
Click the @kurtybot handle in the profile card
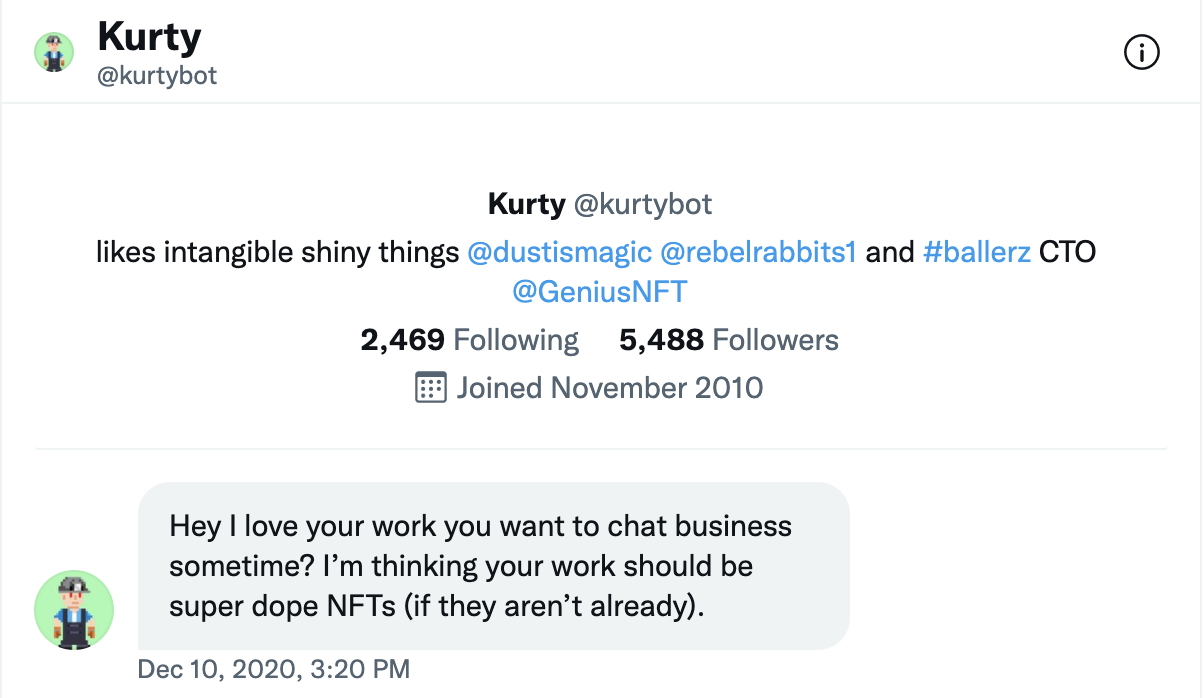coord(643,205)
